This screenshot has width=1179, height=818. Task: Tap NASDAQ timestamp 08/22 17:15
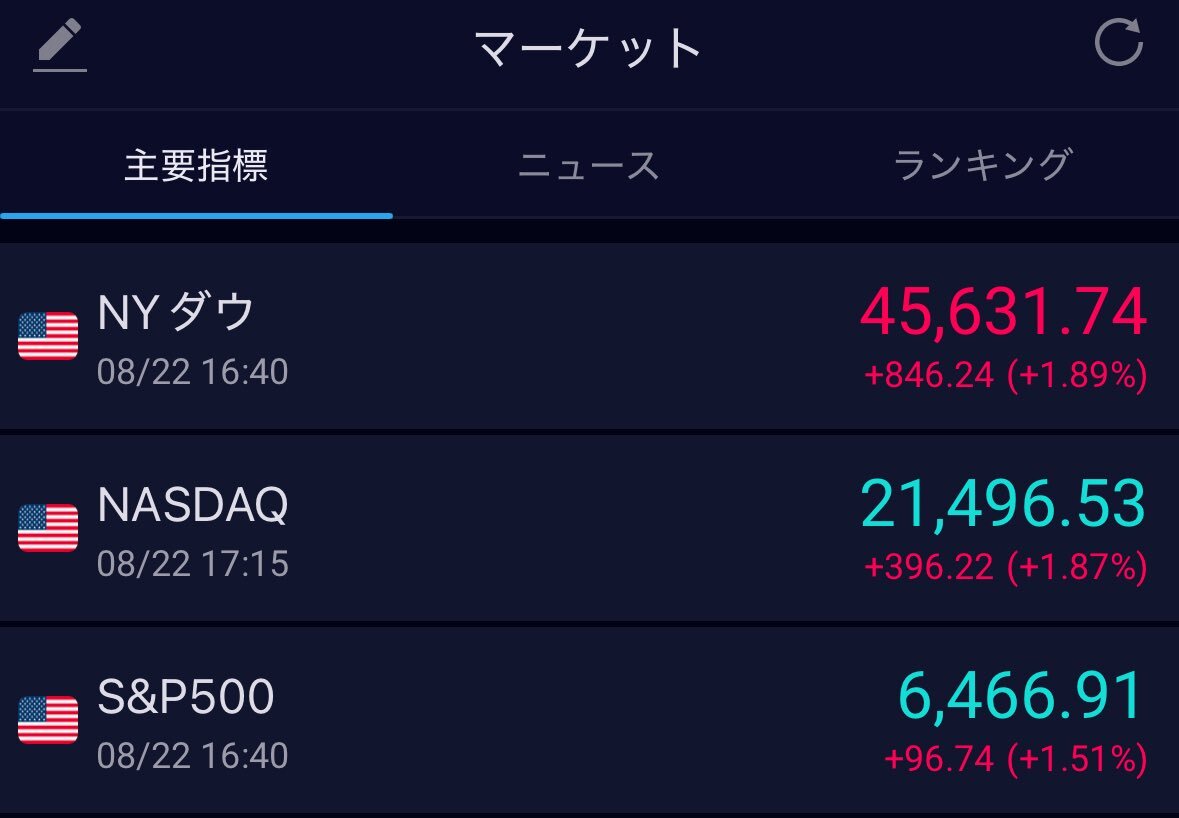point(192,564)
